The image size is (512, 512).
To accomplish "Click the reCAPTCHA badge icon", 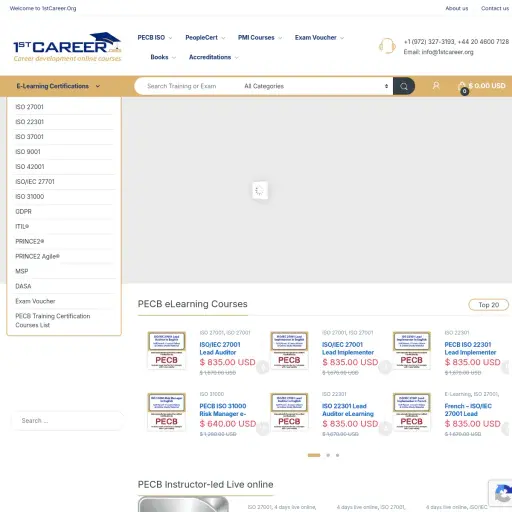I will click(x=502, y=493).
